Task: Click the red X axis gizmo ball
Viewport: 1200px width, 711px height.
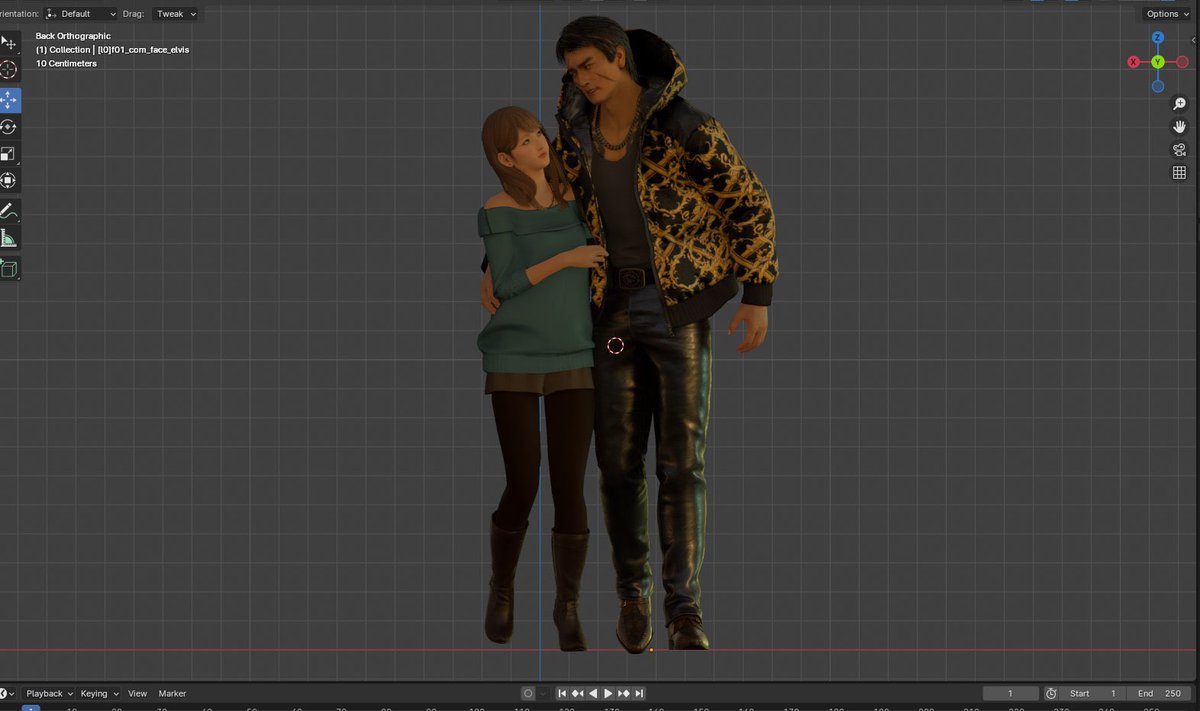Action: [1133, 62]
